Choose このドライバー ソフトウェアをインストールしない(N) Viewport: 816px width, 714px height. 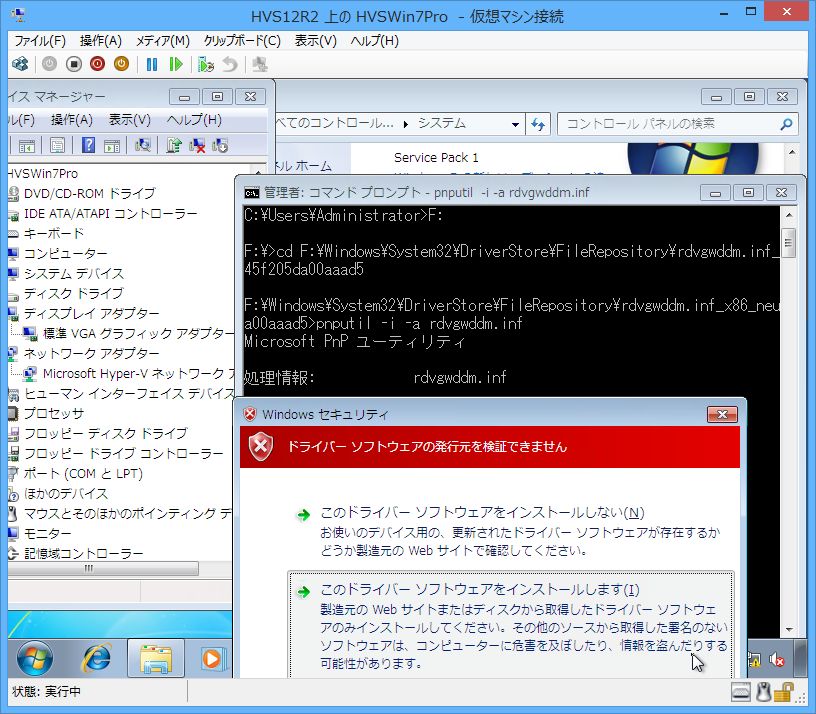click(x=511, y=531)
